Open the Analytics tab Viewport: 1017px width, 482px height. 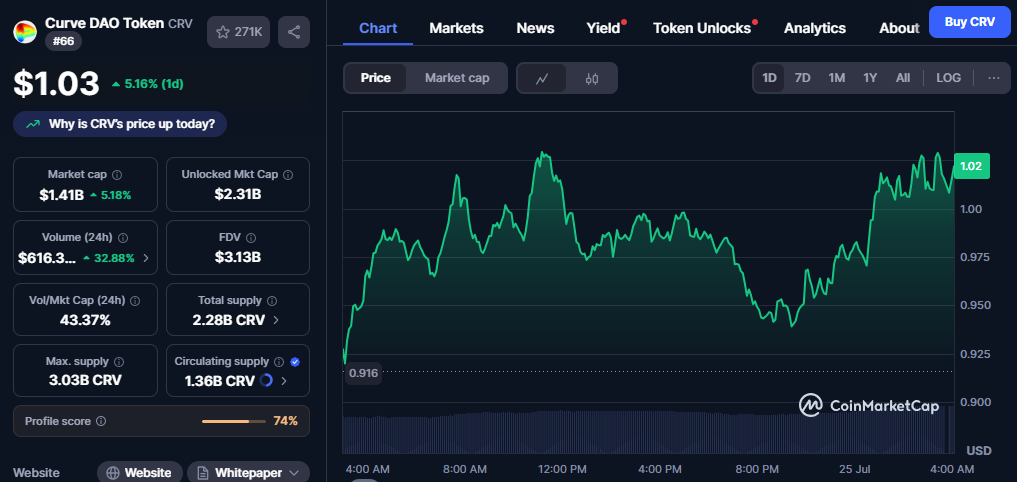[815, 29]
